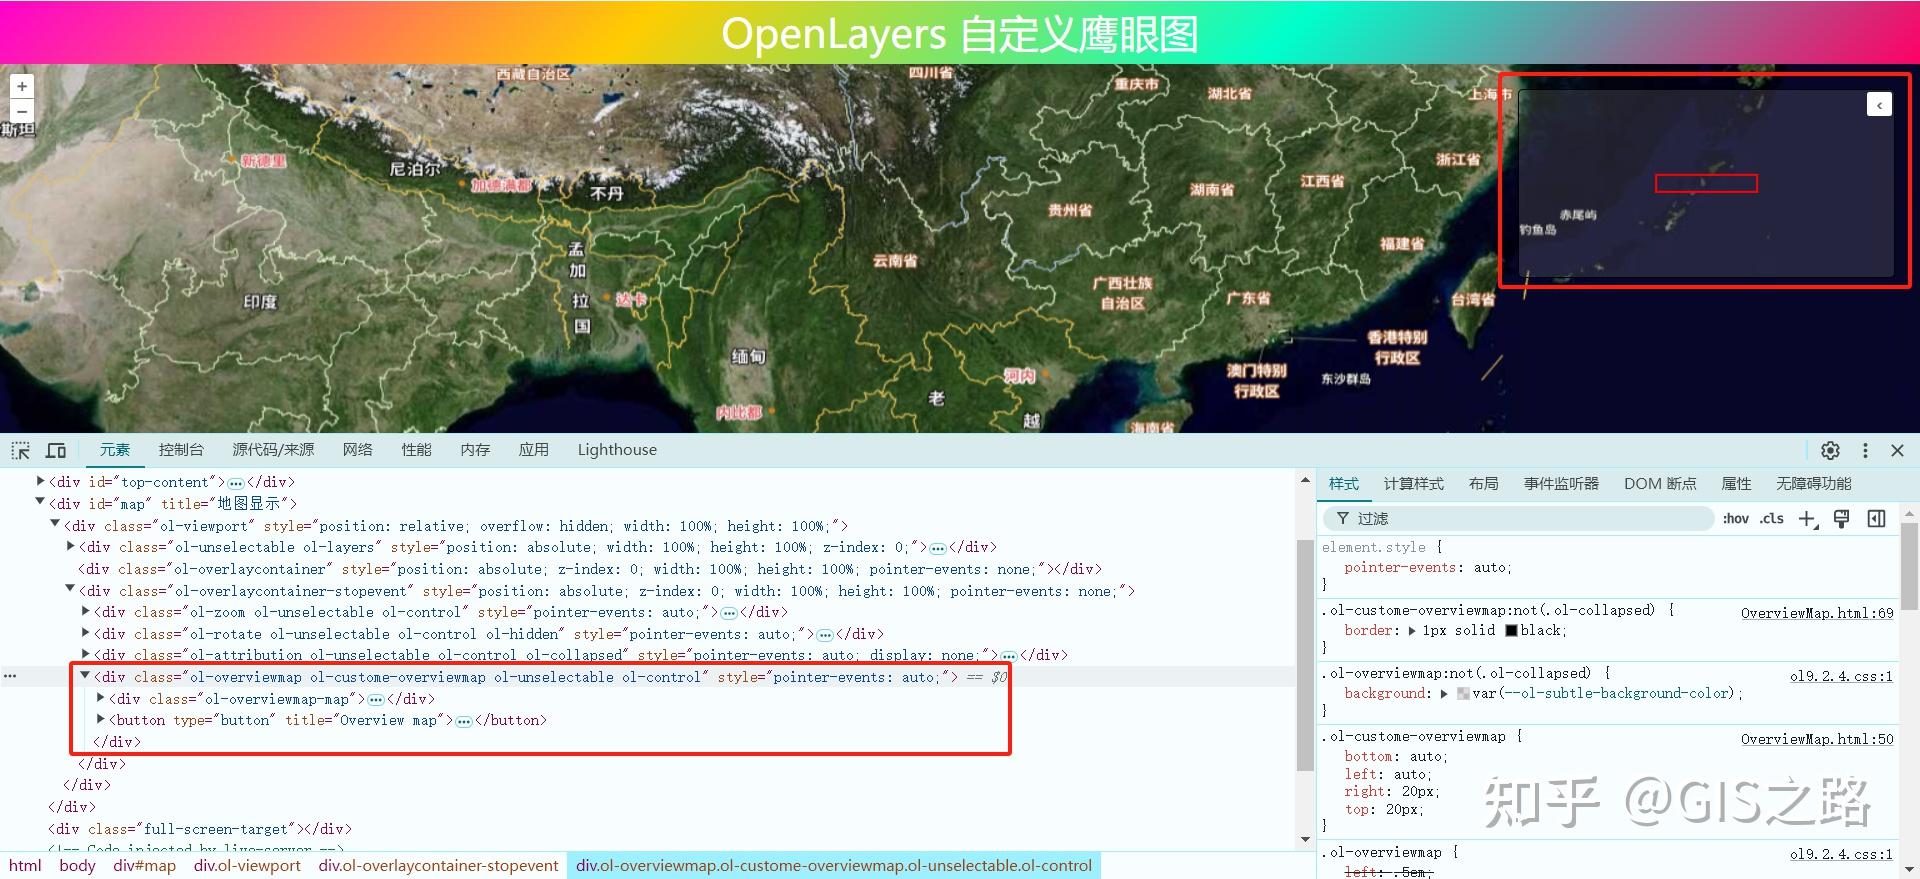Click the map zoom in plus button

coord(22,86)
